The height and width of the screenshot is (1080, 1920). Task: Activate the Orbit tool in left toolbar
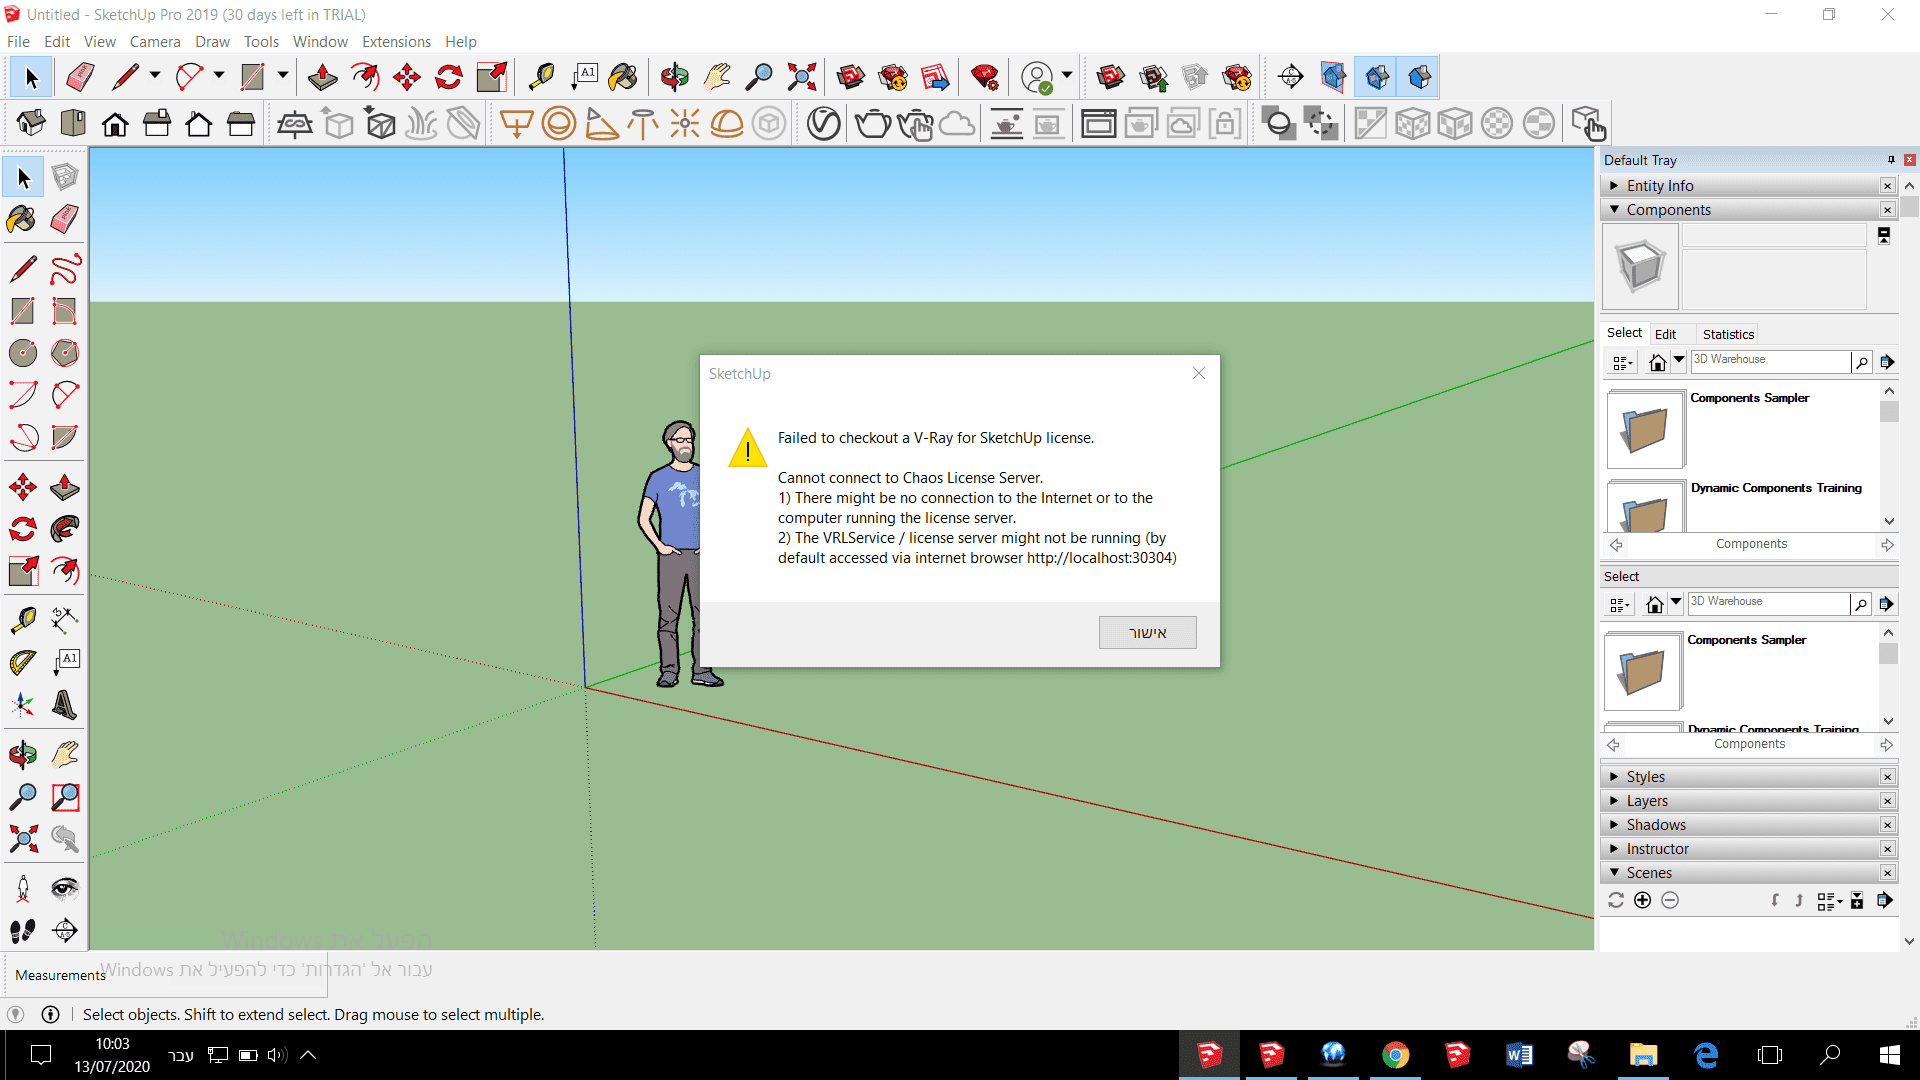click(x=22, y=754)
